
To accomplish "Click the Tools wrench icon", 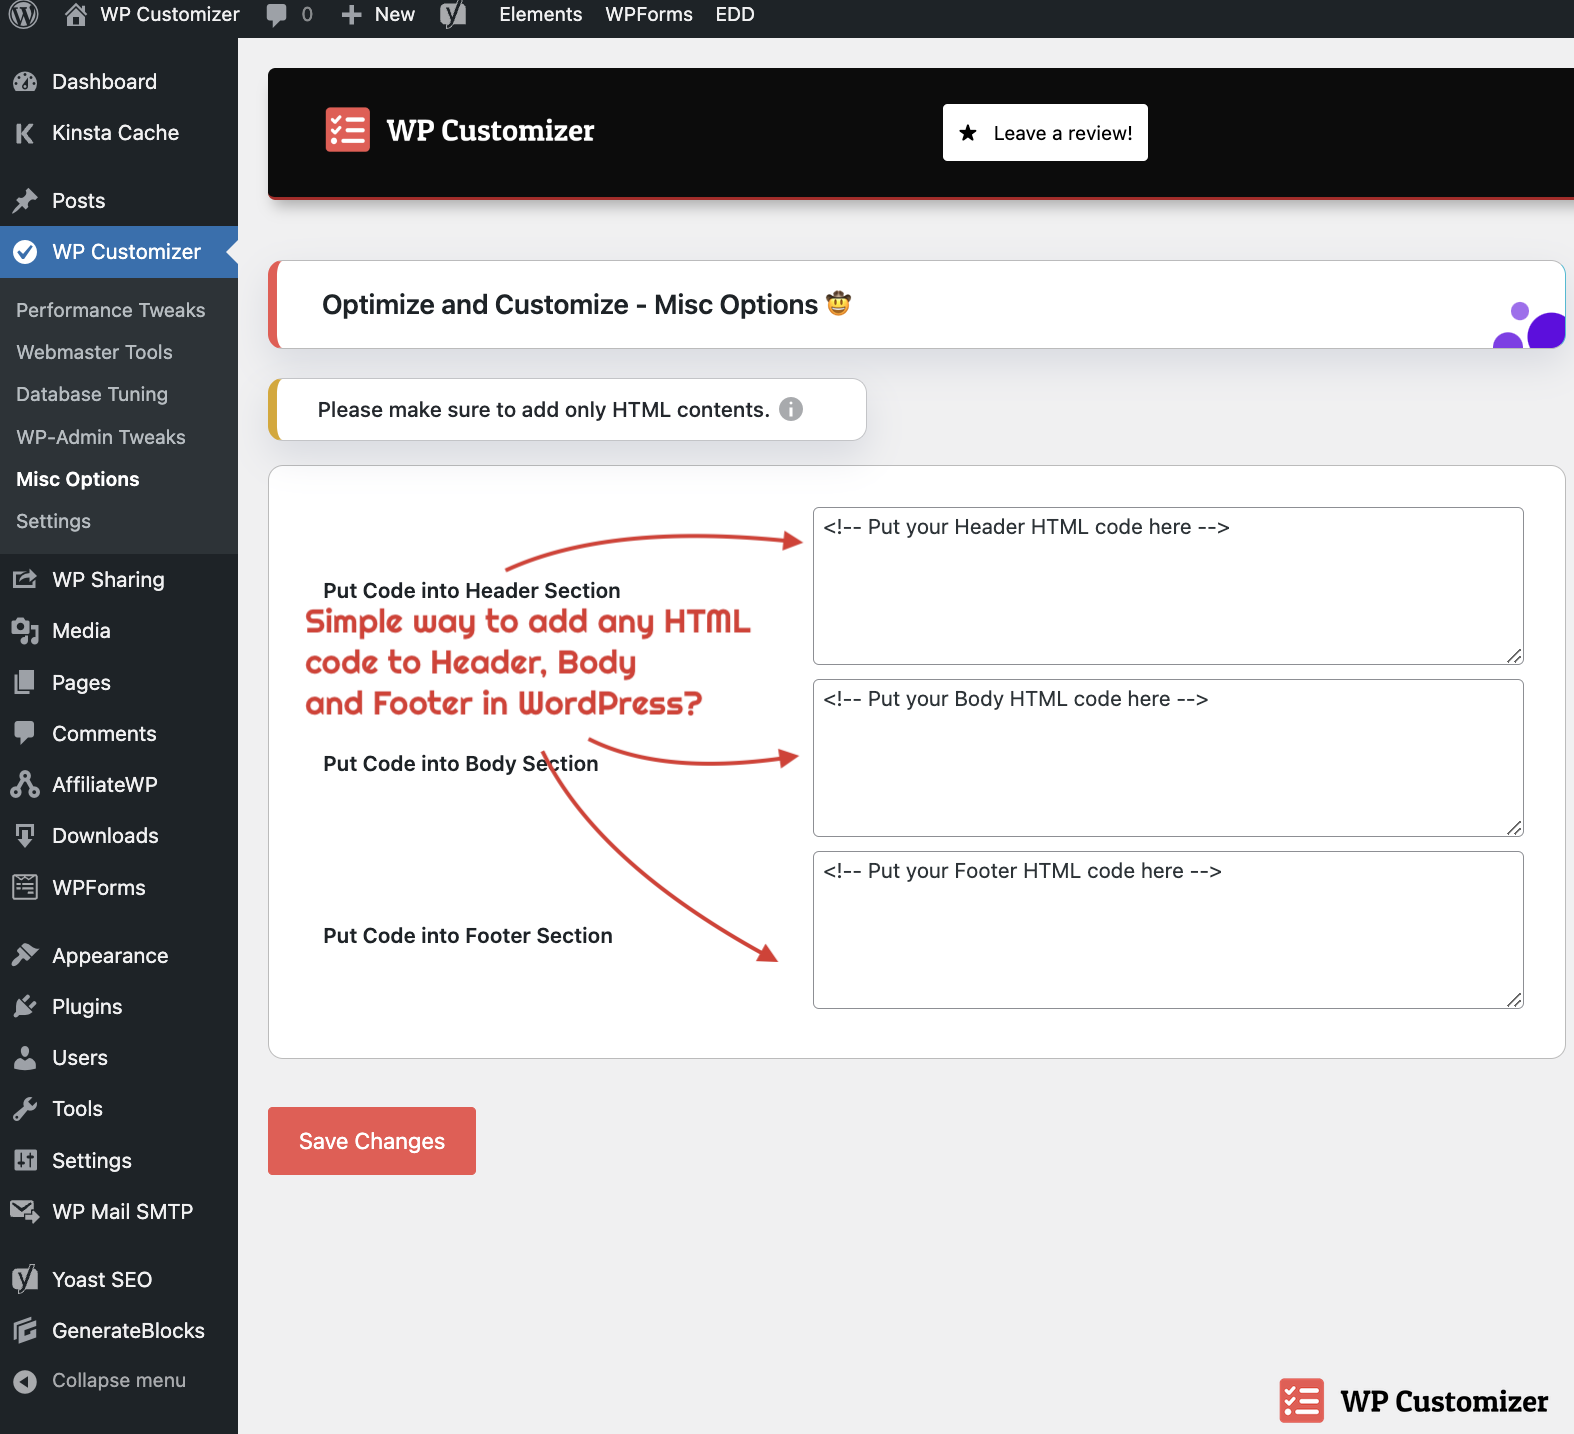I will click(25, 1109).
